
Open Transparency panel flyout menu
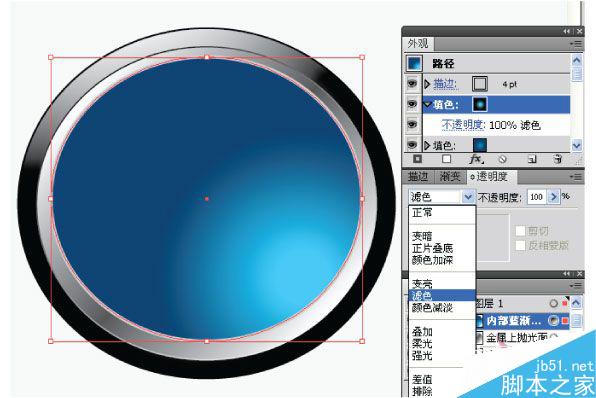[x=576, y=177]
